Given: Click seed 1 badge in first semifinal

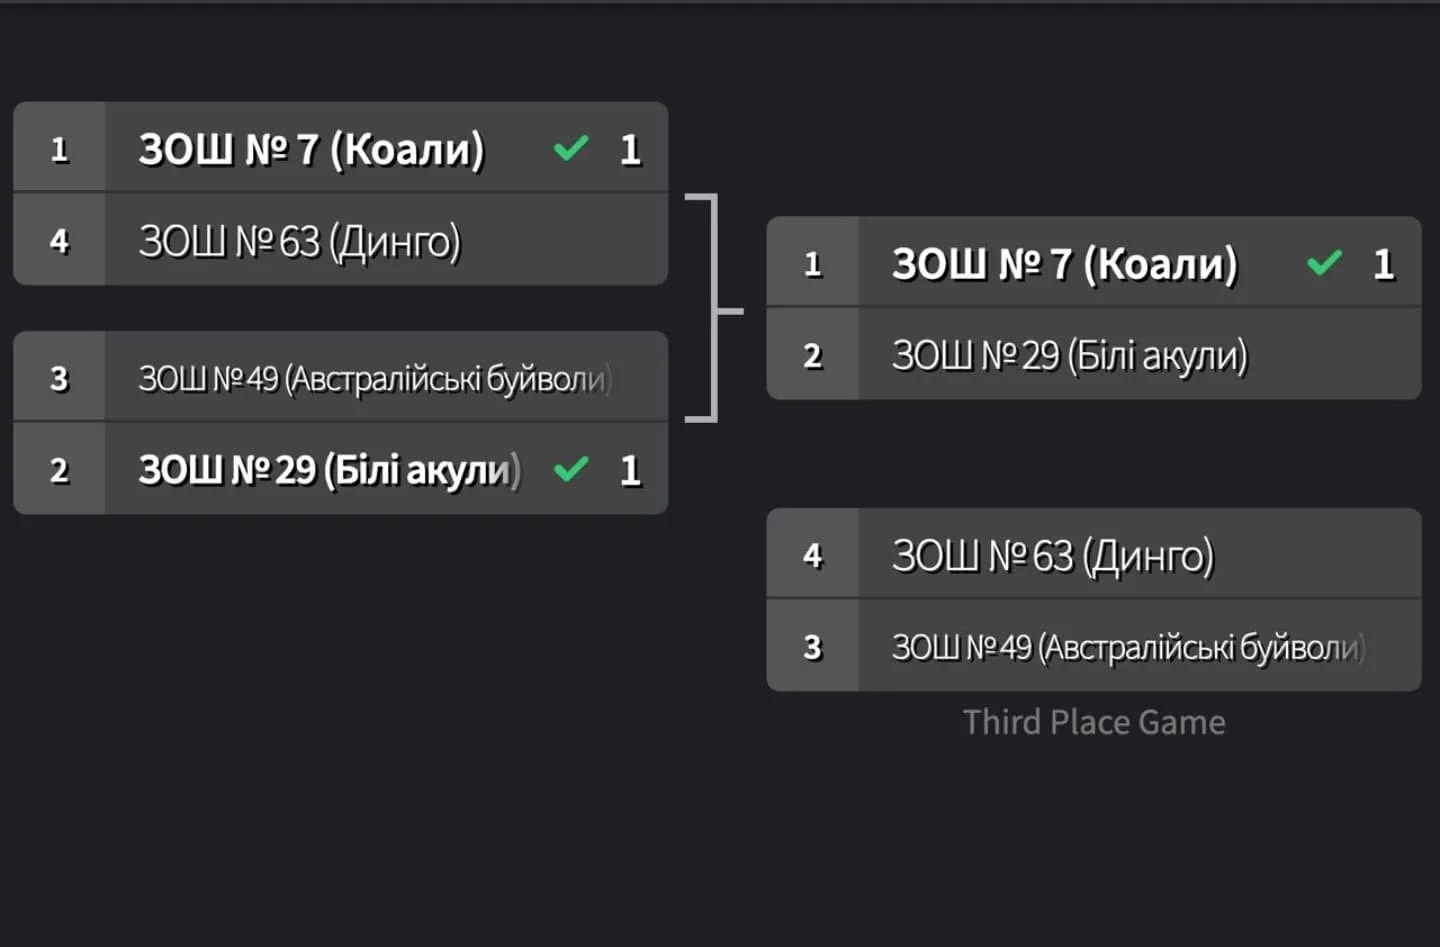Looking at the screenshot, I should [x=59, y=148].
